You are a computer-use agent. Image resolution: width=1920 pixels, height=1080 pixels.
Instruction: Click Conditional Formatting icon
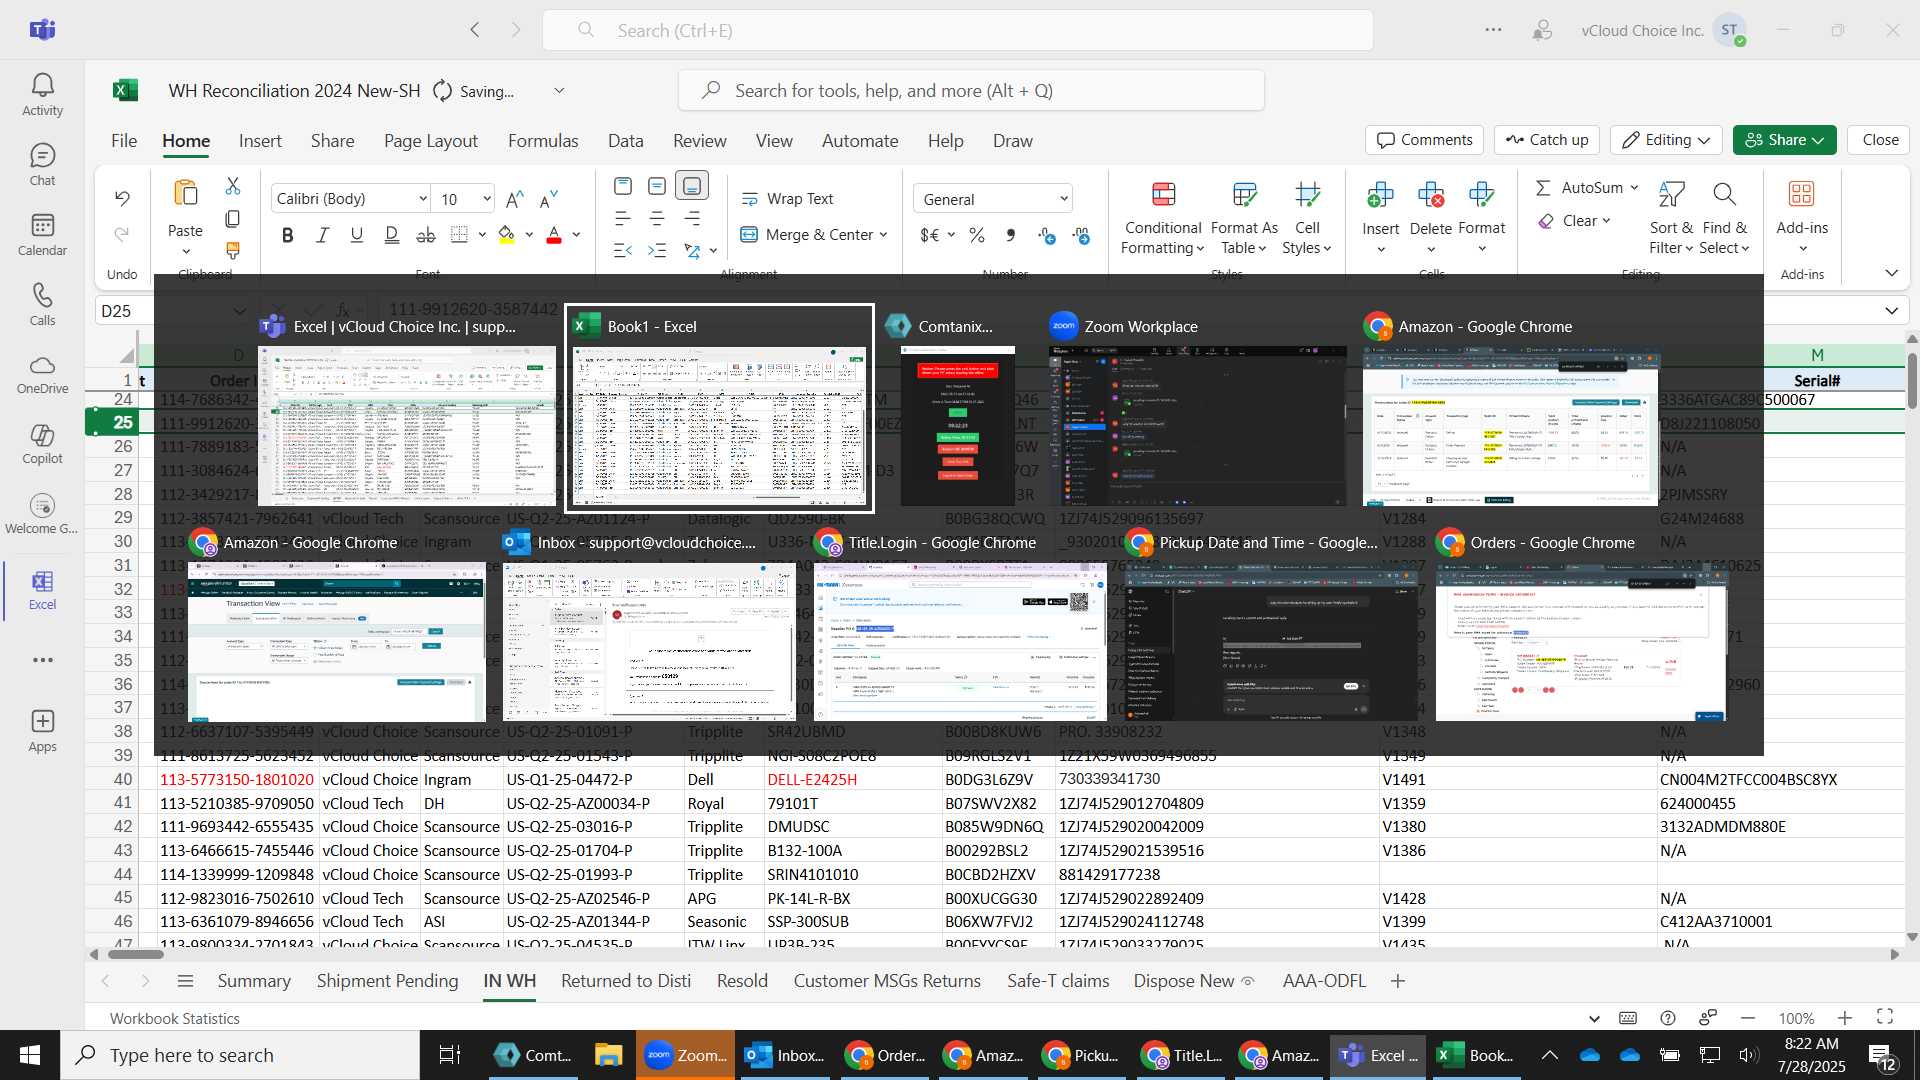(1163, 219)
